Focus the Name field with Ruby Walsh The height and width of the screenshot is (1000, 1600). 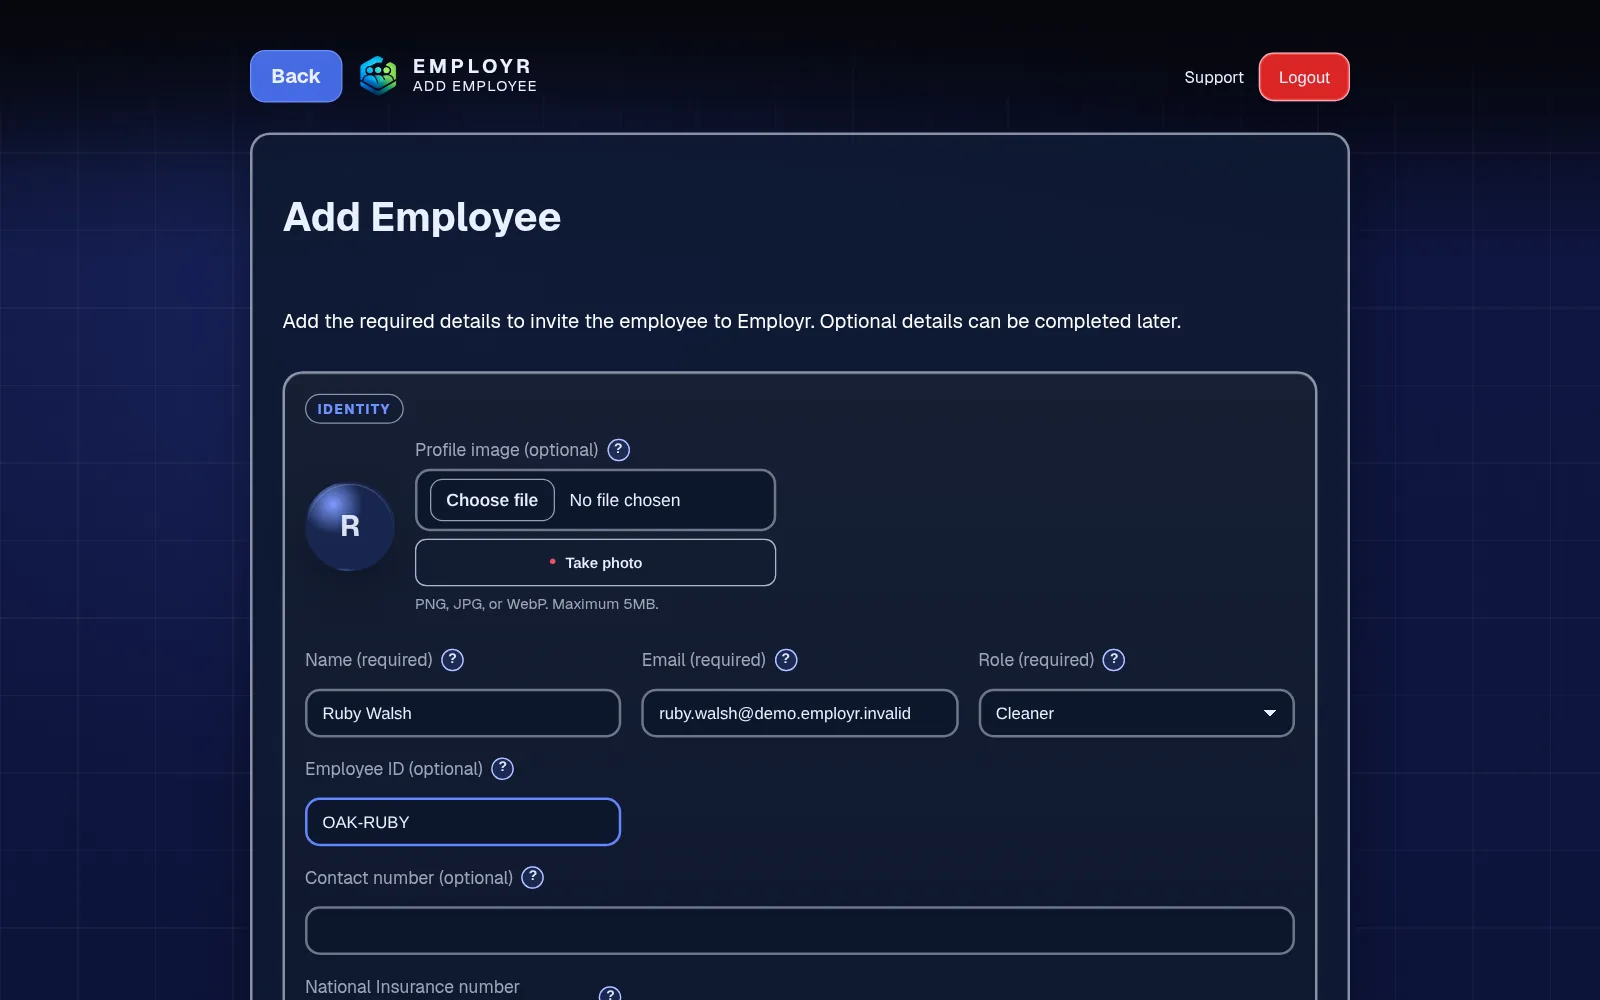[x=463, y=713]
